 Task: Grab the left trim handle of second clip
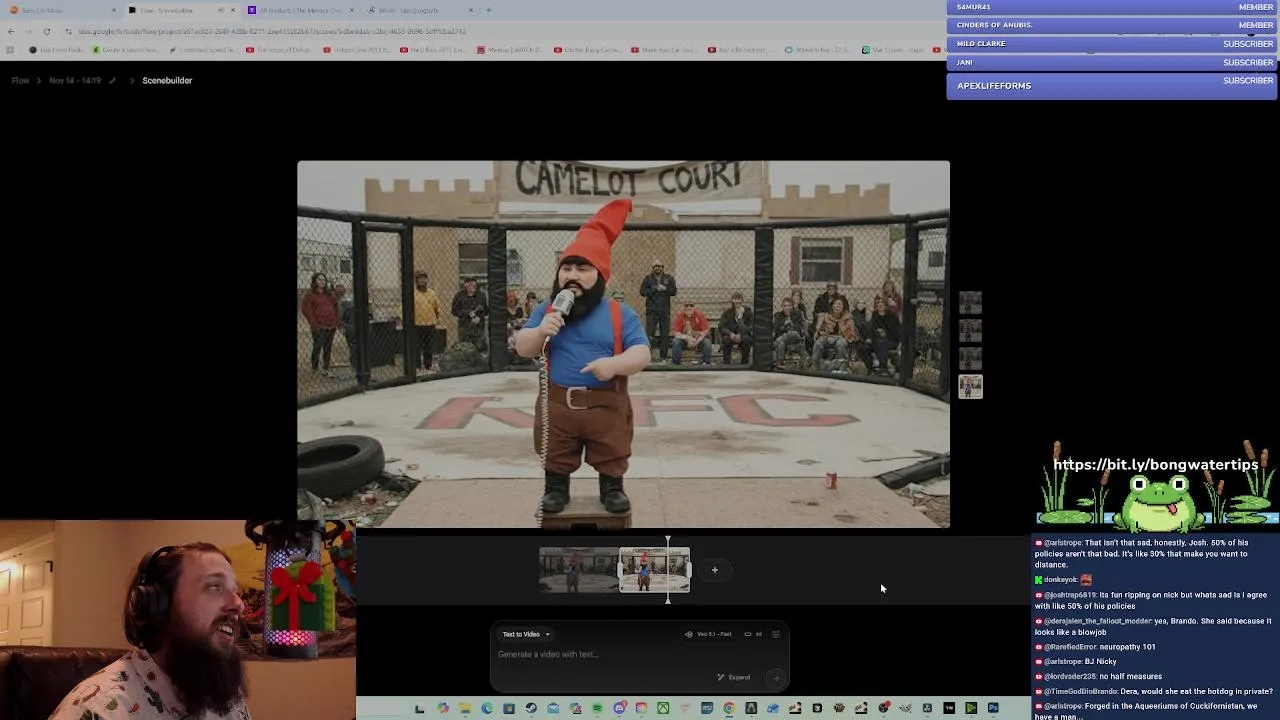tap(621, 570)
